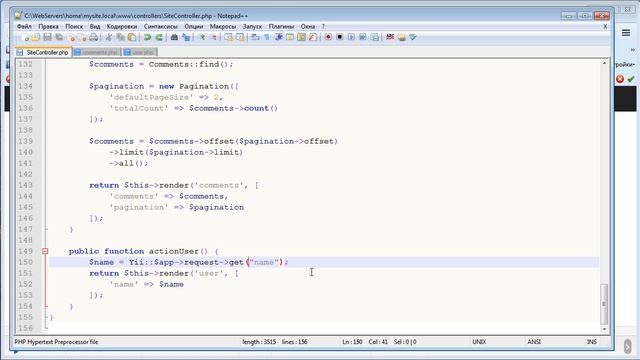Start macro recording with red dot icon
Screen dimensions: 640x360
[328, 38]
